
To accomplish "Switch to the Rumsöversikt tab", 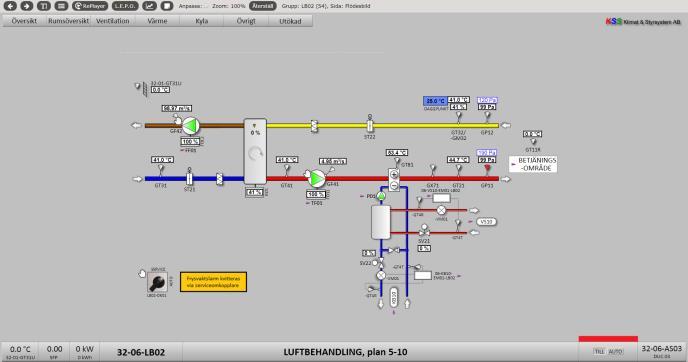I will point(68,21).
